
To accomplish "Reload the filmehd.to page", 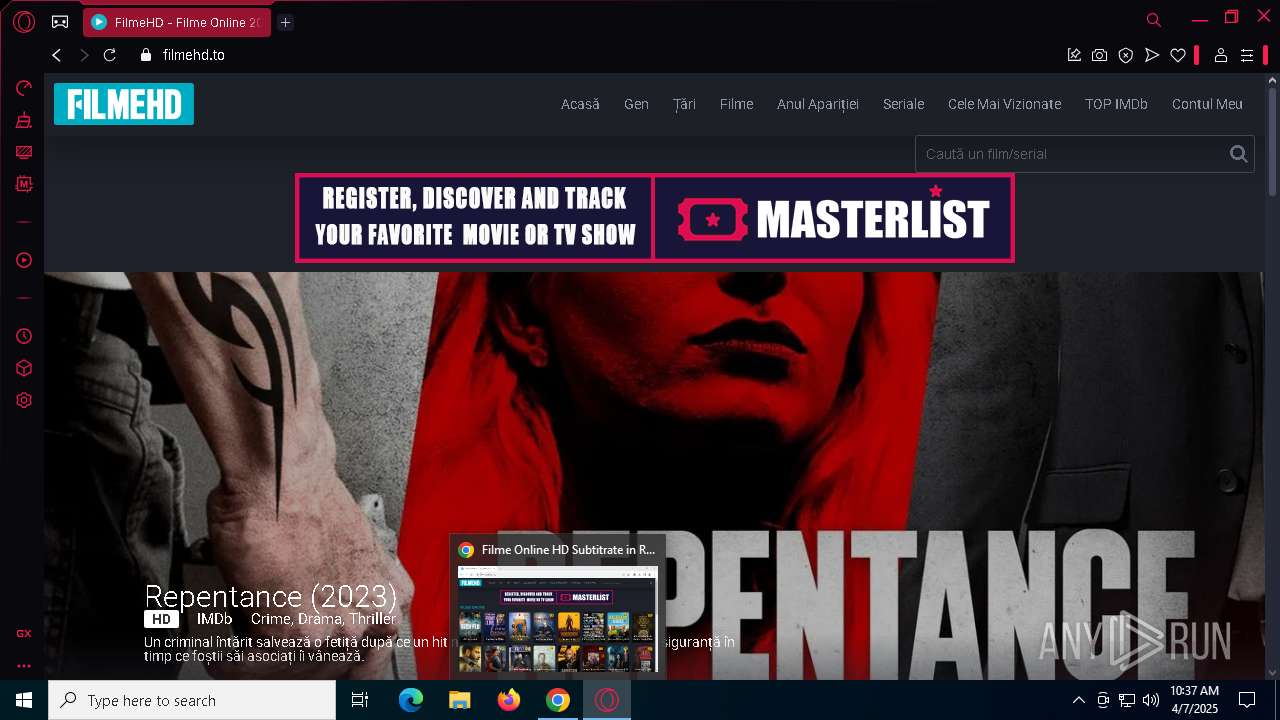I will (x=110, y=55).
